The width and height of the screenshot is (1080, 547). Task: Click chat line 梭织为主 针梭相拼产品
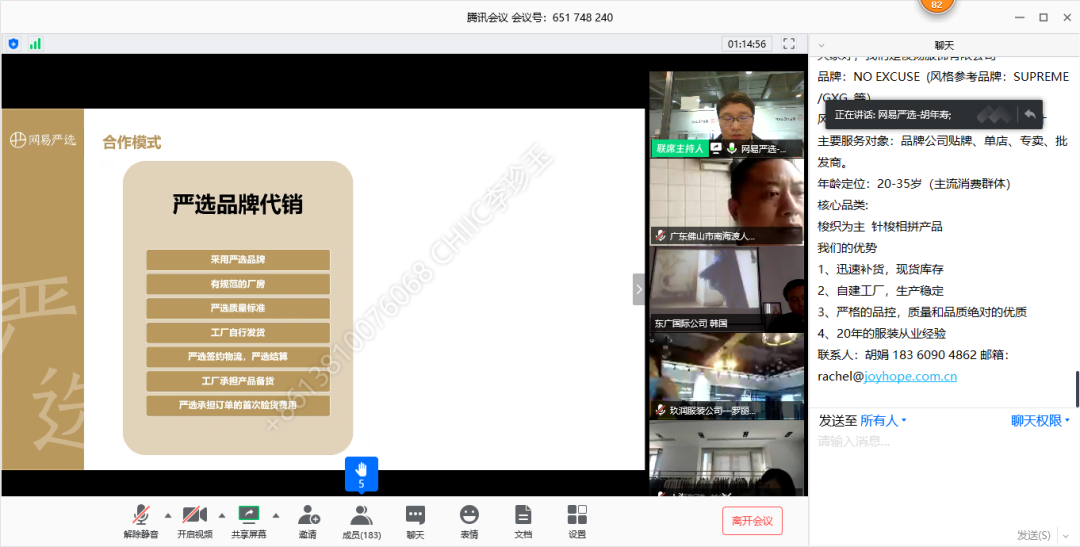coord(880,227)
